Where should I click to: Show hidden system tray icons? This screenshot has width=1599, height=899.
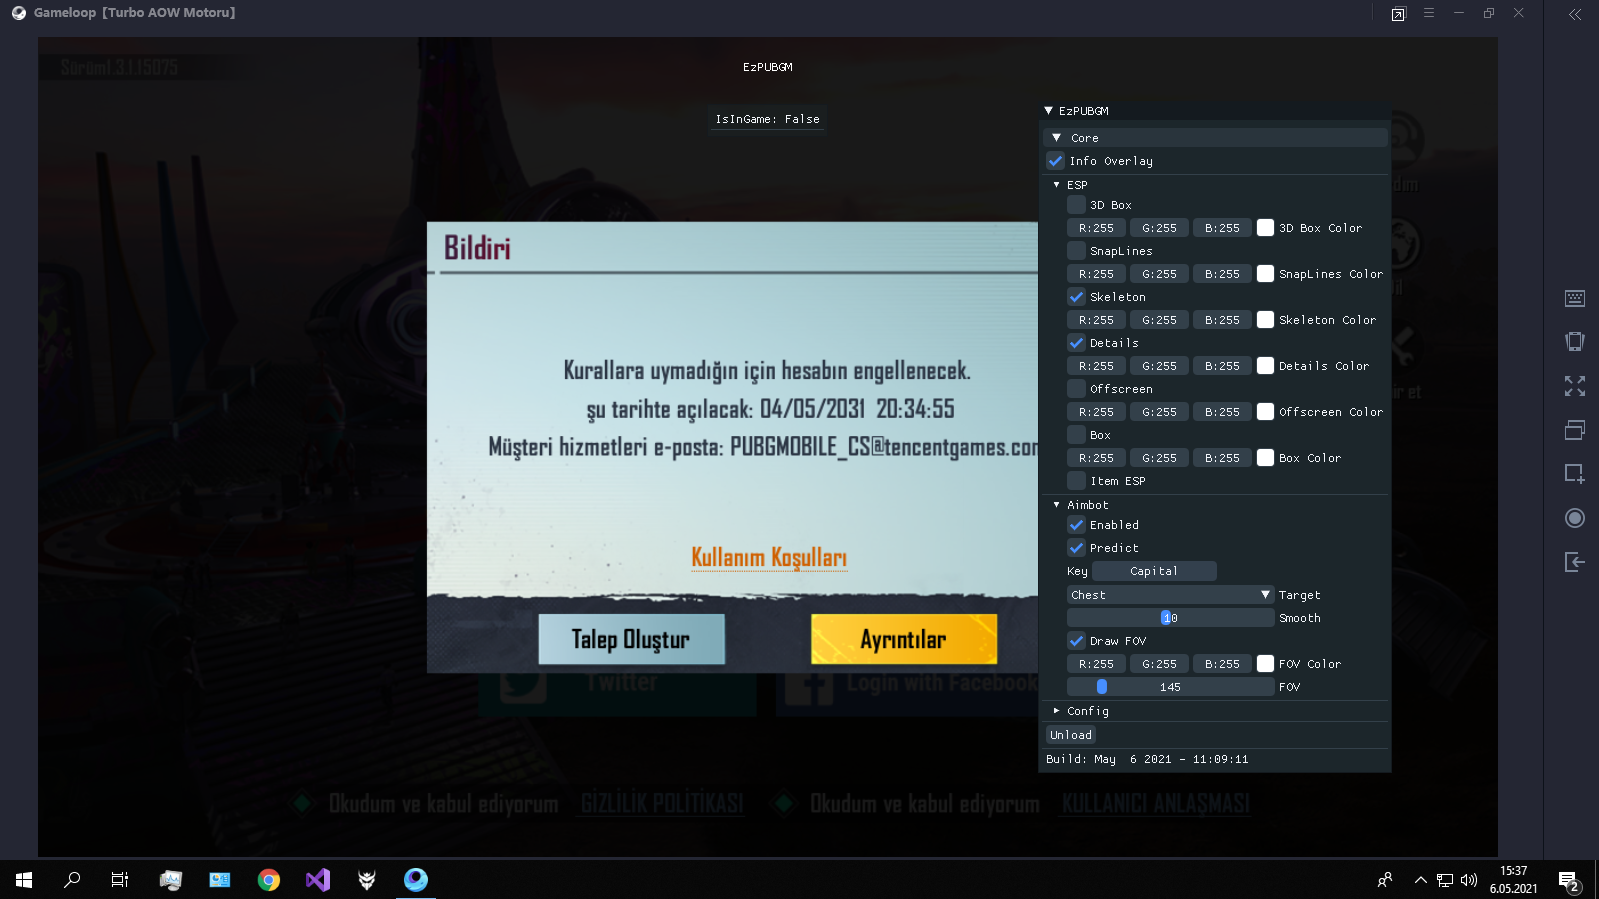click(x=1420, y=880)
